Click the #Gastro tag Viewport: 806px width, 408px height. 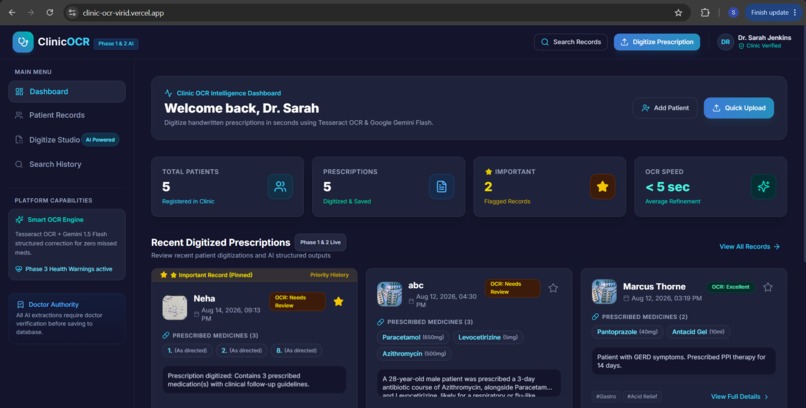coord(606,397)
